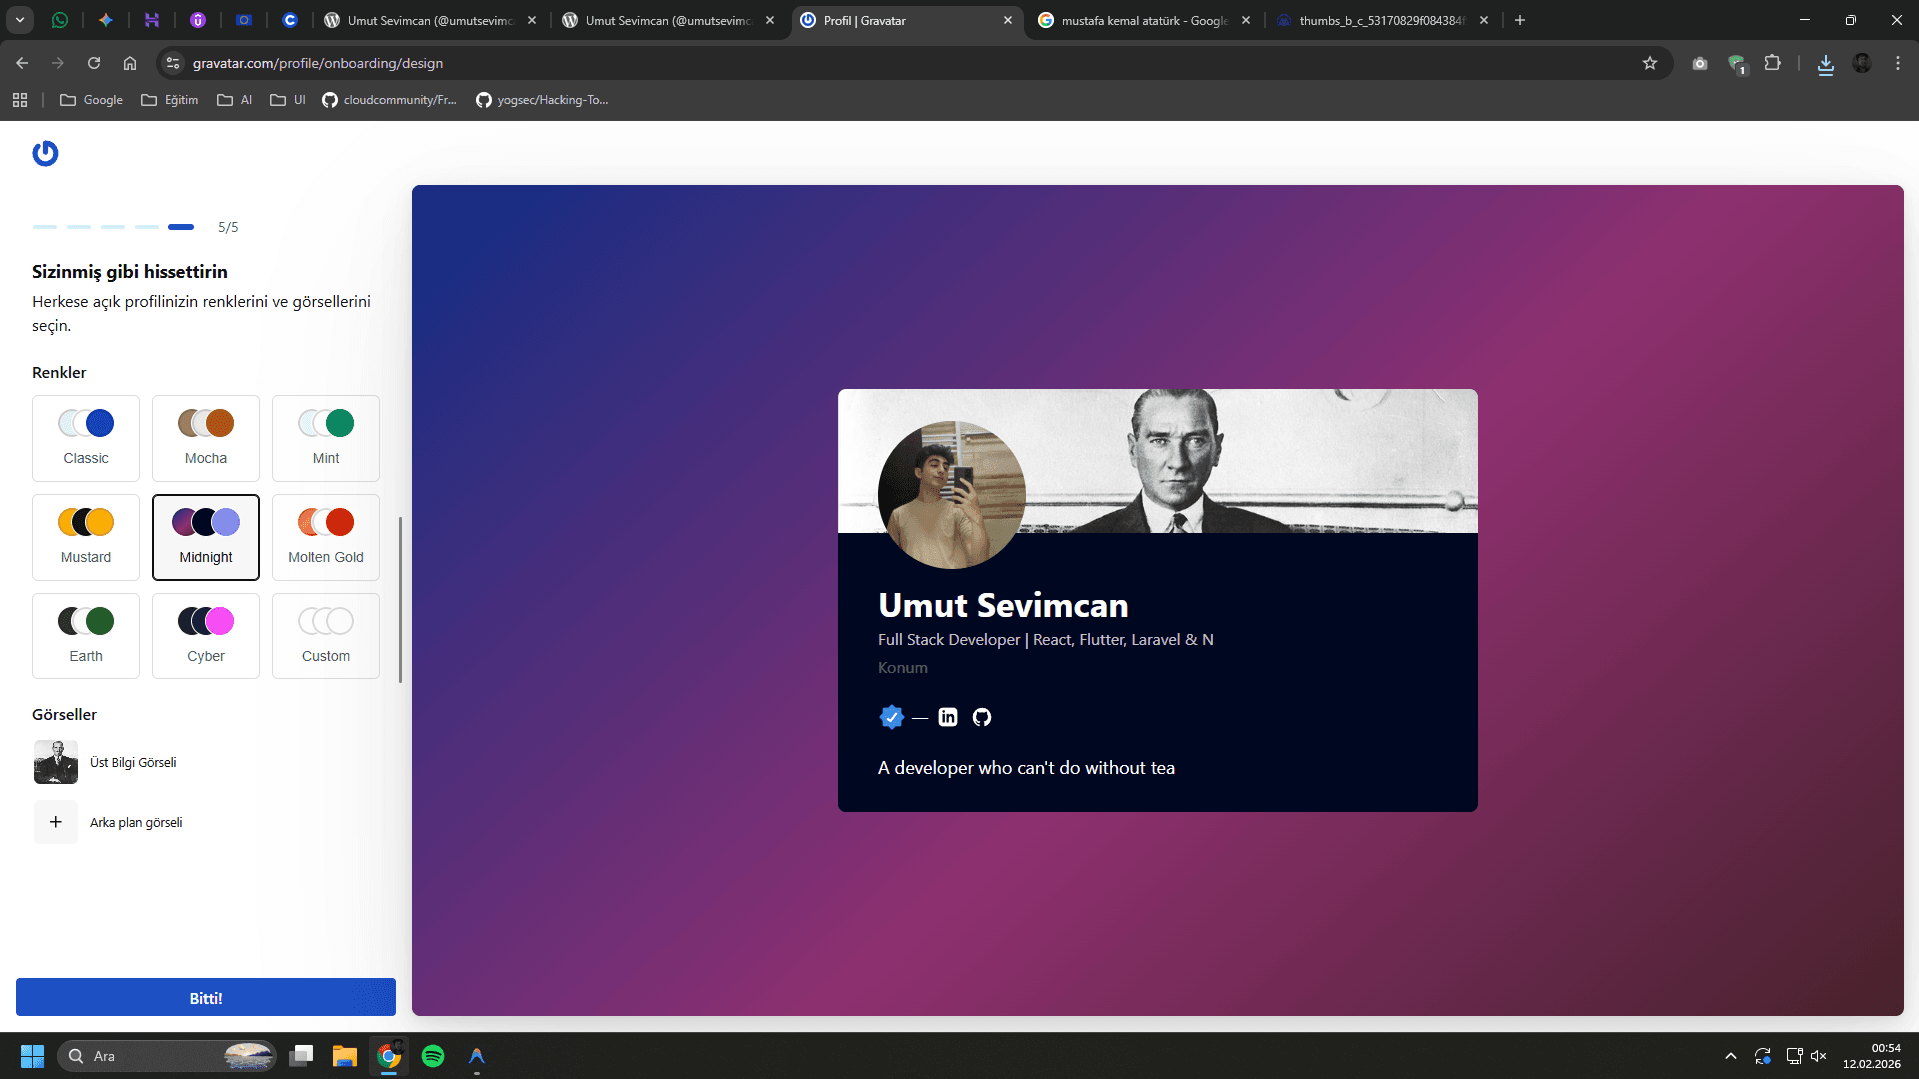Open the Custom color option
1919x1079 pixels.
click(326, 636)
